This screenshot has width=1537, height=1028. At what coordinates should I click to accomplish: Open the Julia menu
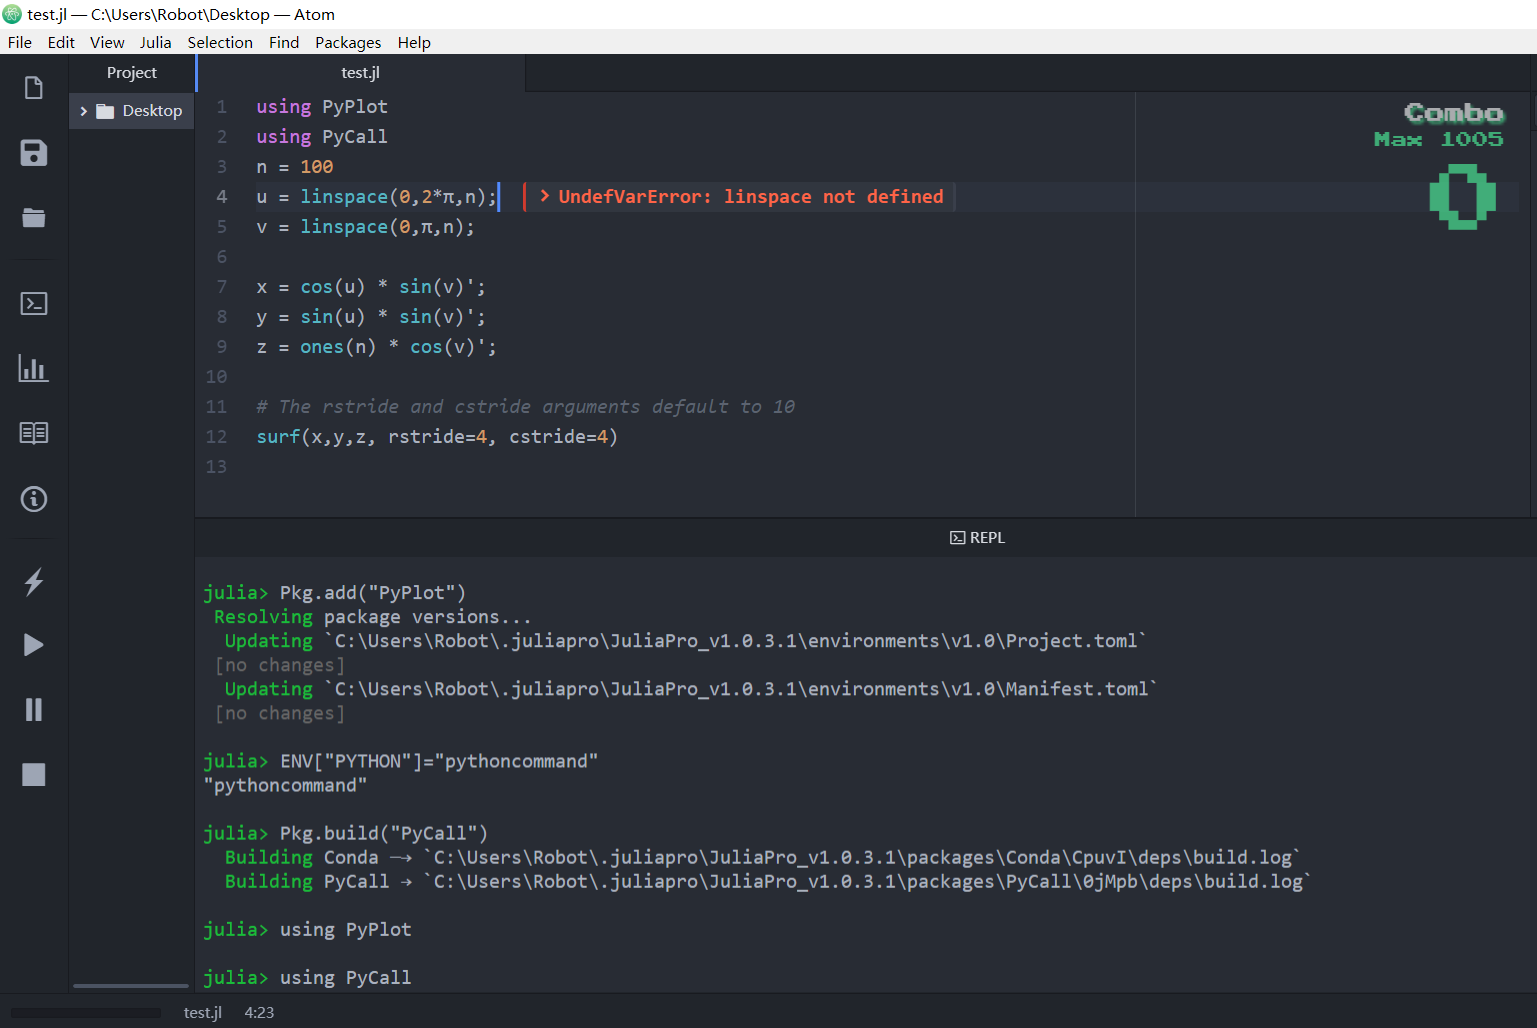point(156,42)
